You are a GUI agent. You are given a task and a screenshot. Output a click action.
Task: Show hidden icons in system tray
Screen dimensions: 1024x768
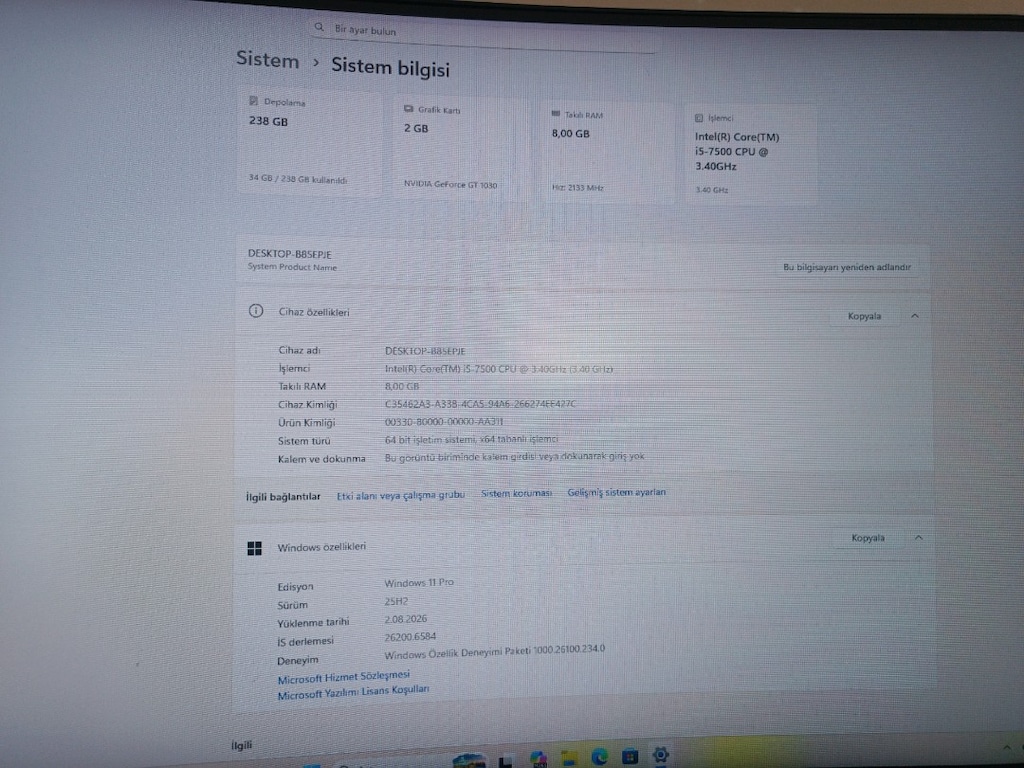(1006, 746)
